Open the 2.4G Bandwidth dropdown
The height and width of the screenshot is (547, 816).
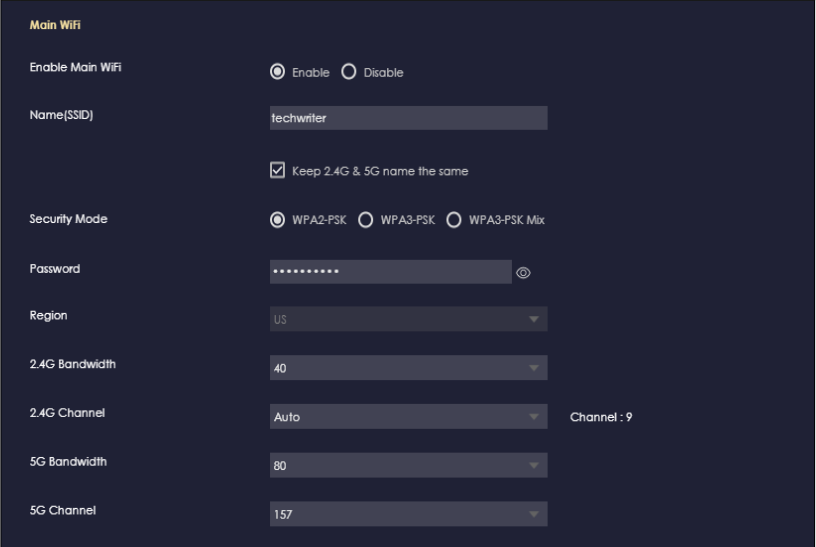point(408,368)
